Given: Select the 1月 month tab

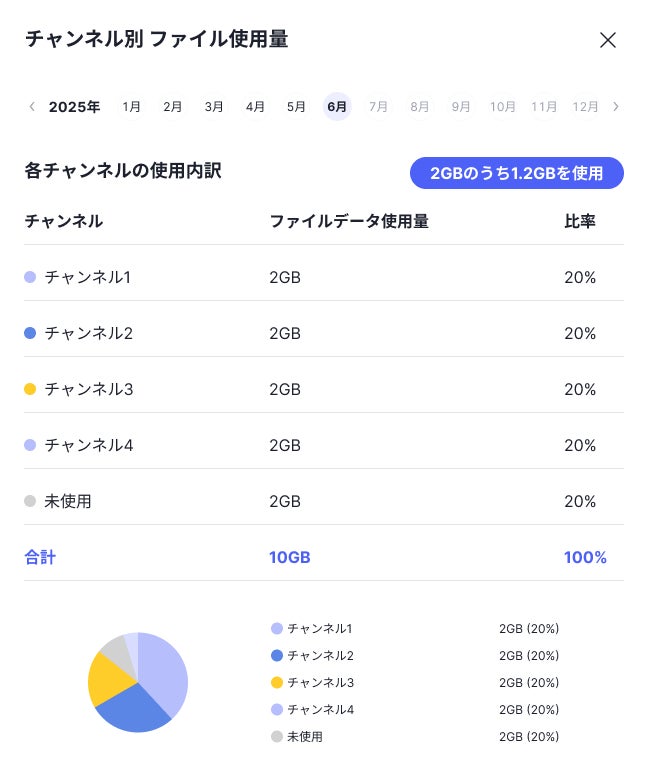Looking at the screenshot, I should pos(131,106).
